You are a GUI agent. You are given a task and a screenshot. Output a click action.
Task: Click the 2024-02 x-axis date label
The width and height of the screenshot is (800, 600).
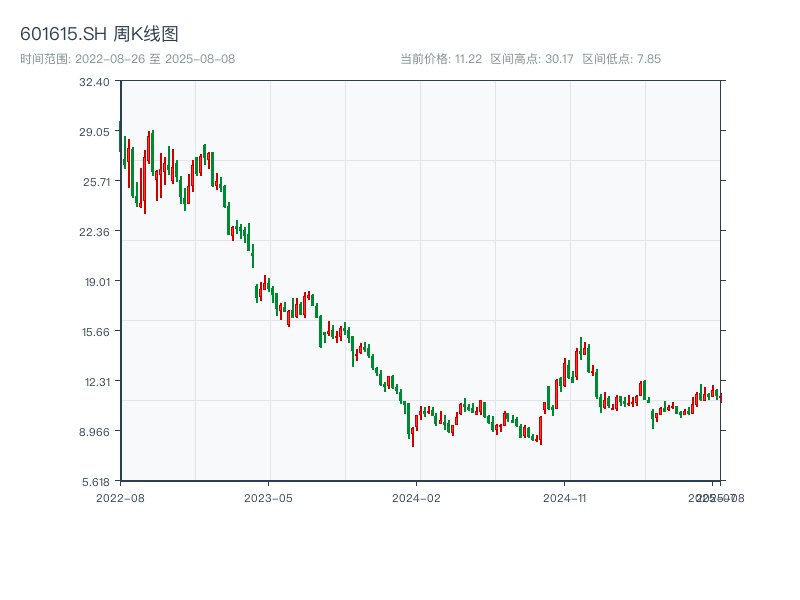[x=417, y=497]
